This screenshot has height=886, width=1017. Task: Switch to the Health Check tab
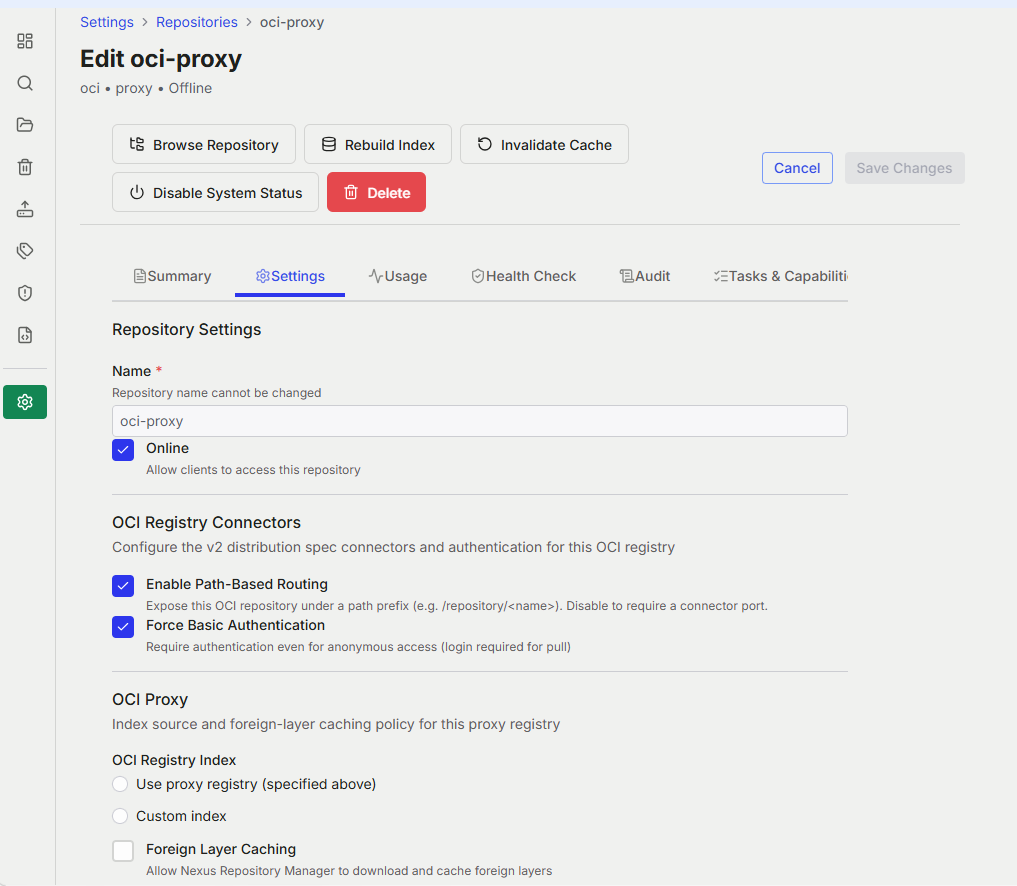coord(523,276)
